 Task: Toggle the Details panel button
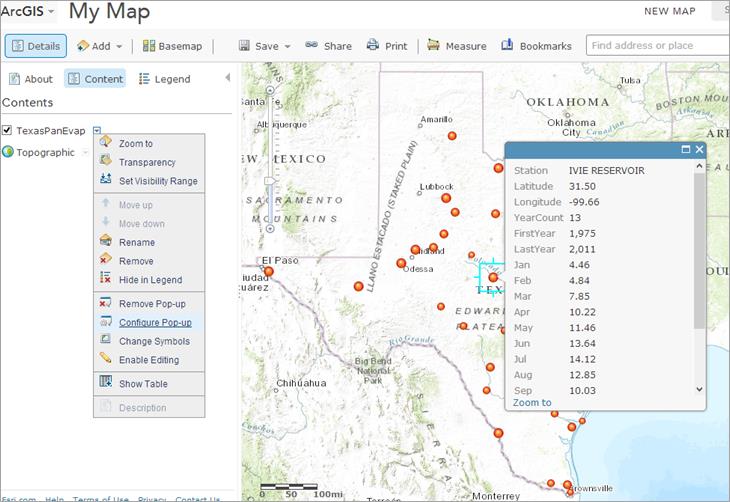coord(36,46)
